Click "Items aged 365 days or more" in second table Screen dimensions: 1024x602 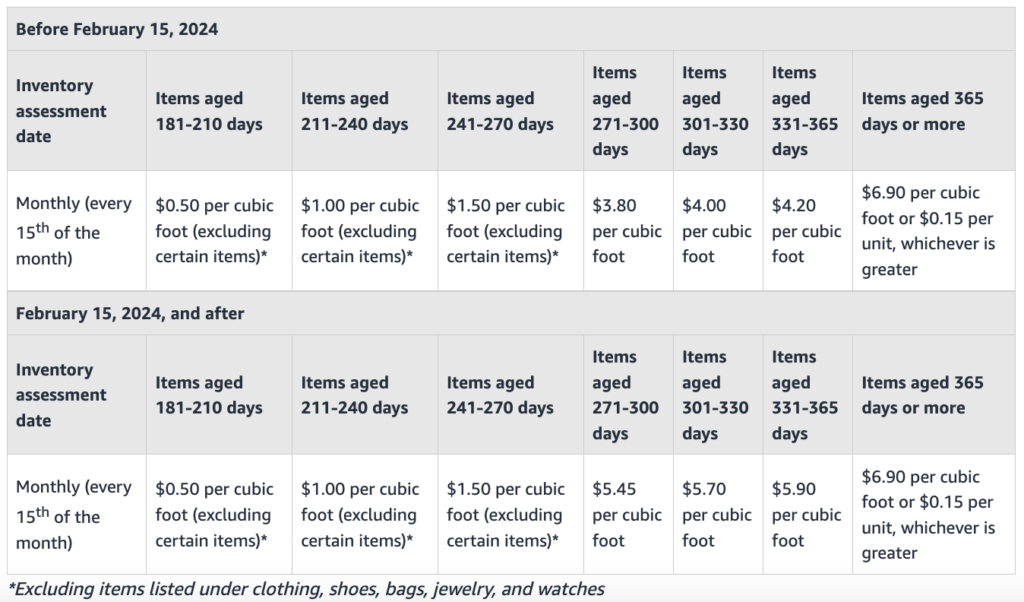(x=922, y=395)
